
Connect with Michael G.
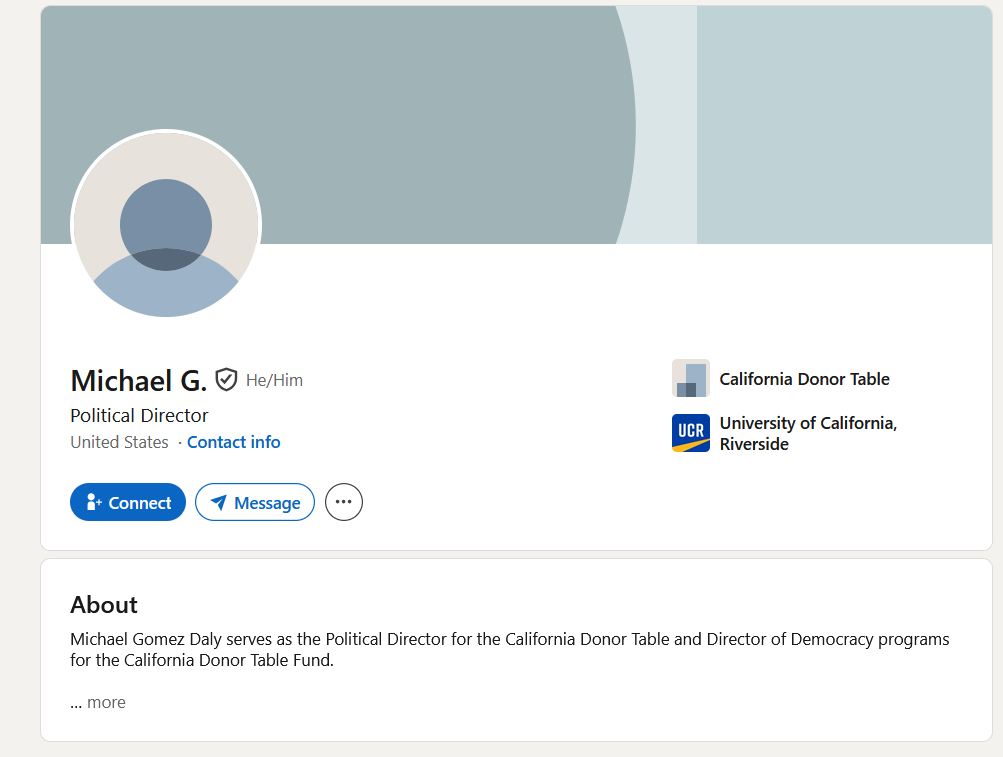(x=128, y=502)
